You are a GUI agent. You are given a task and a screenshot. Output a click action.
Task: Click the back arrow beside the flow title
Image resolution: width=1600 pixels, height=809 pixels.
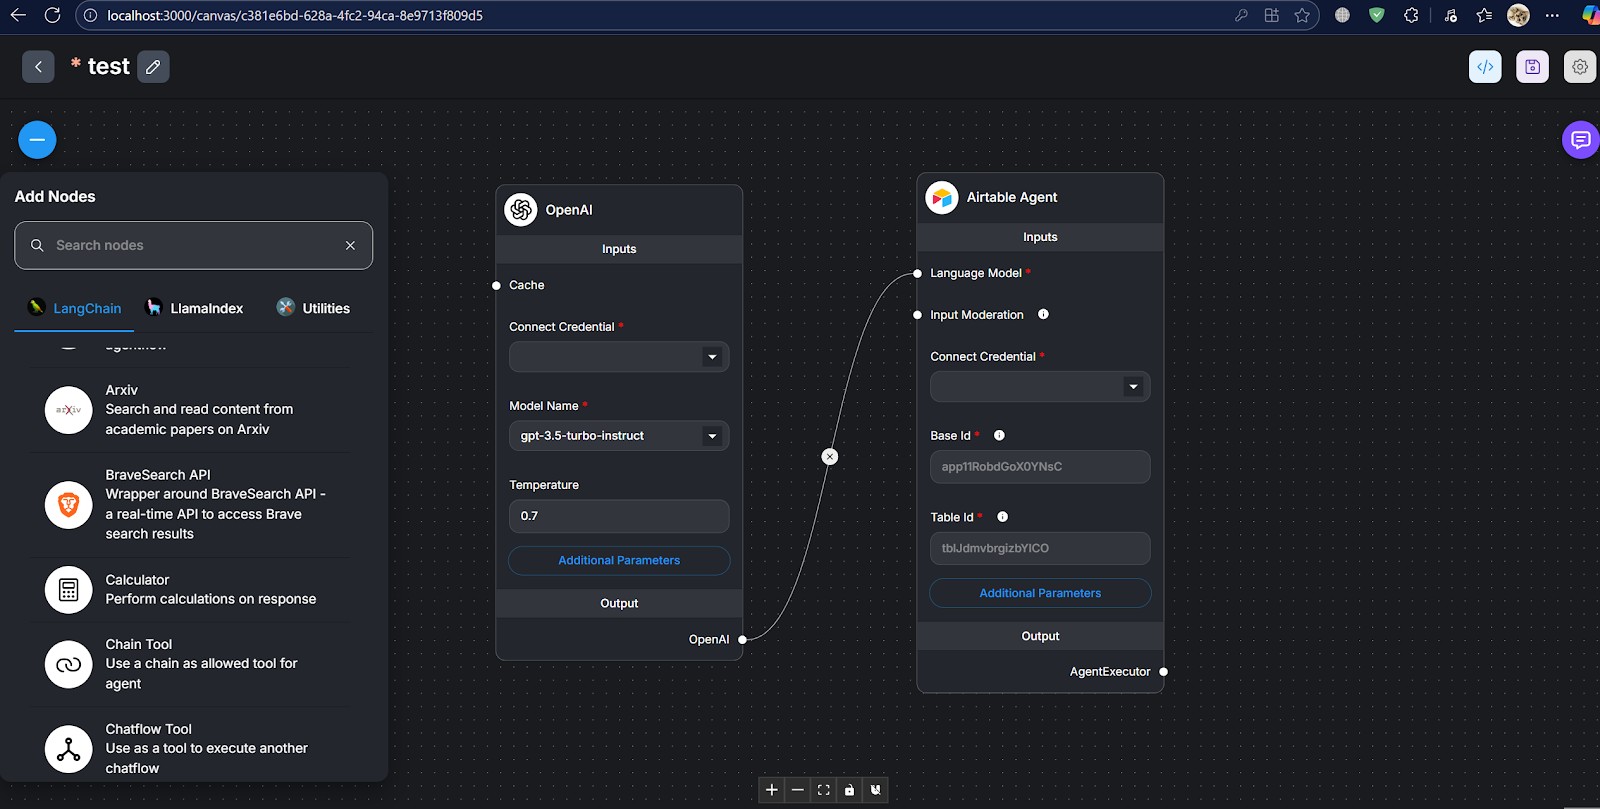38,67
